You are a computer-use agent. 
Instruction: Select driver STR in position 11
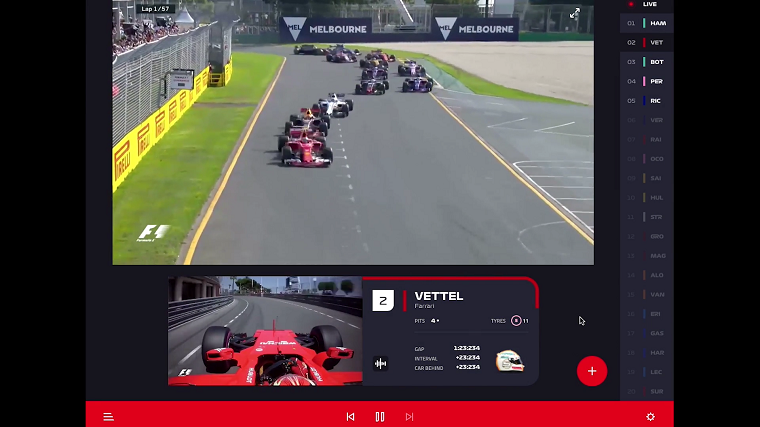[x=647, y=217]
